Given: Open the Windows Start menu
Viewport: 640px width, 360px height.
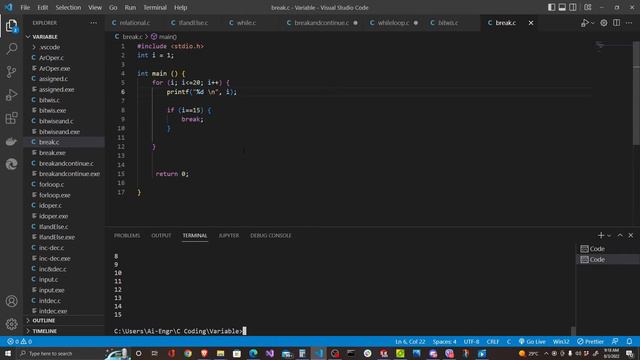Looking at the screenshot, I should coord(8,353).
